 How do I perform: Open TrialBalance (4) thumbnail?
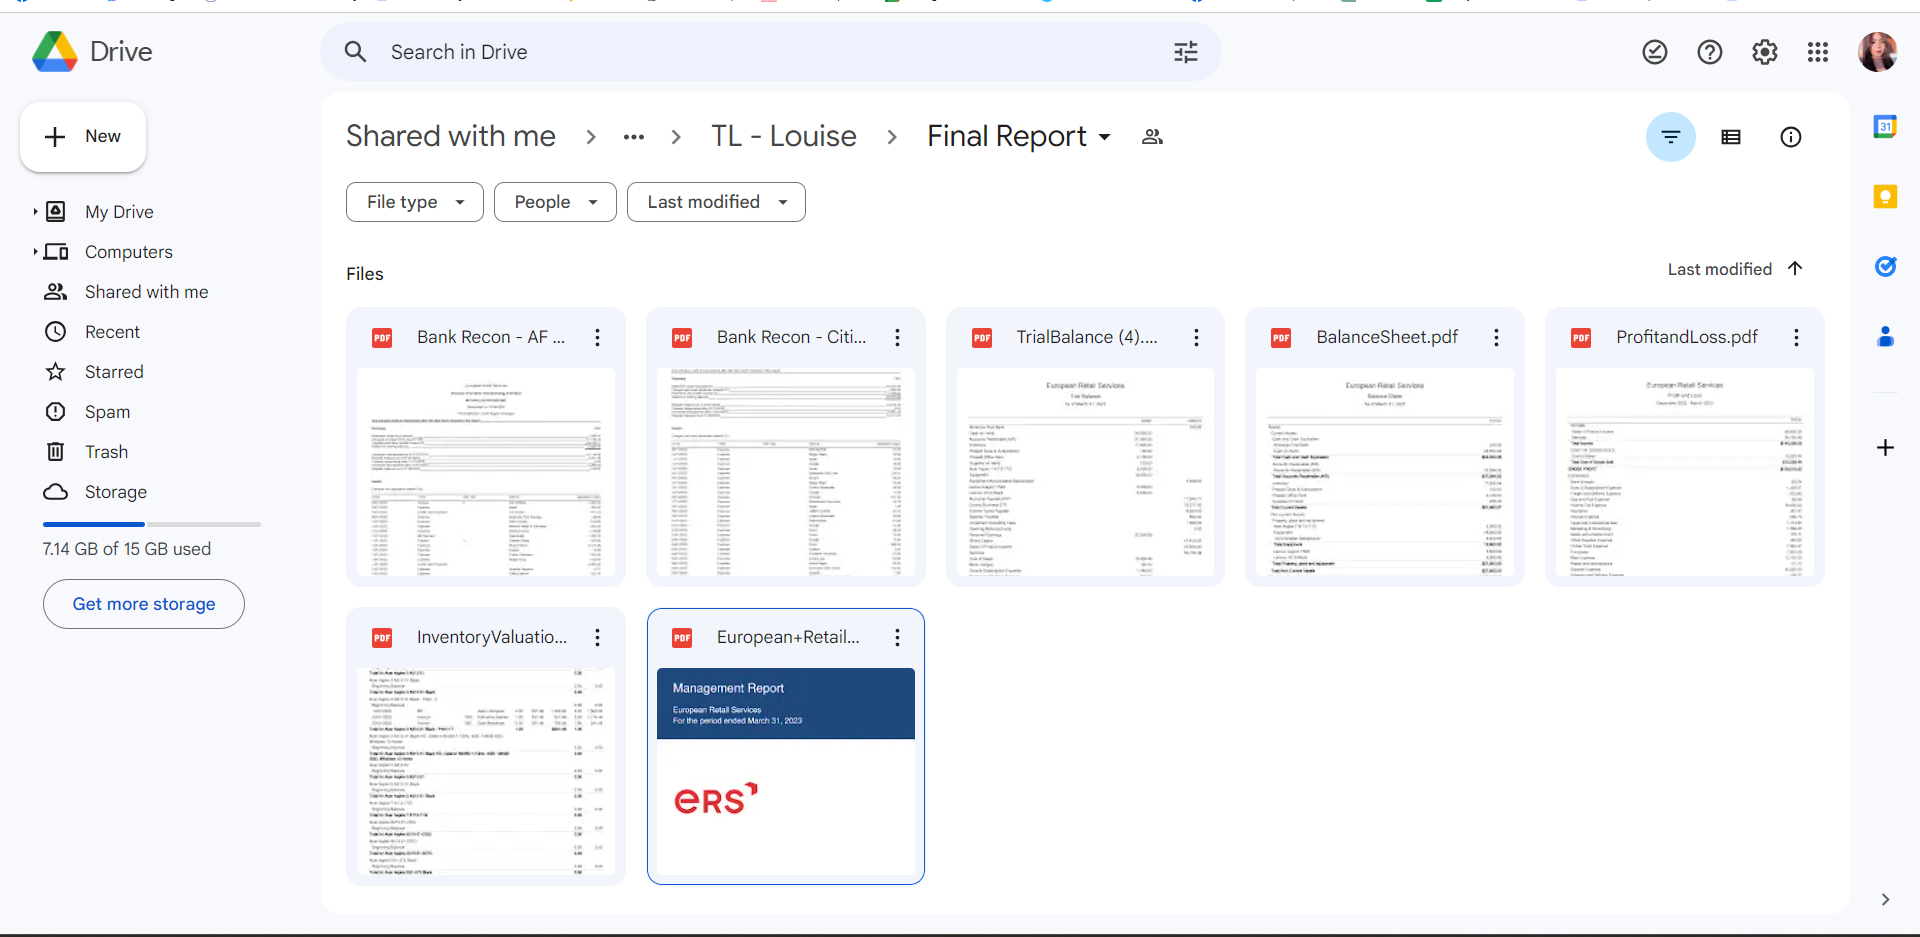(x=1085, y=472)
